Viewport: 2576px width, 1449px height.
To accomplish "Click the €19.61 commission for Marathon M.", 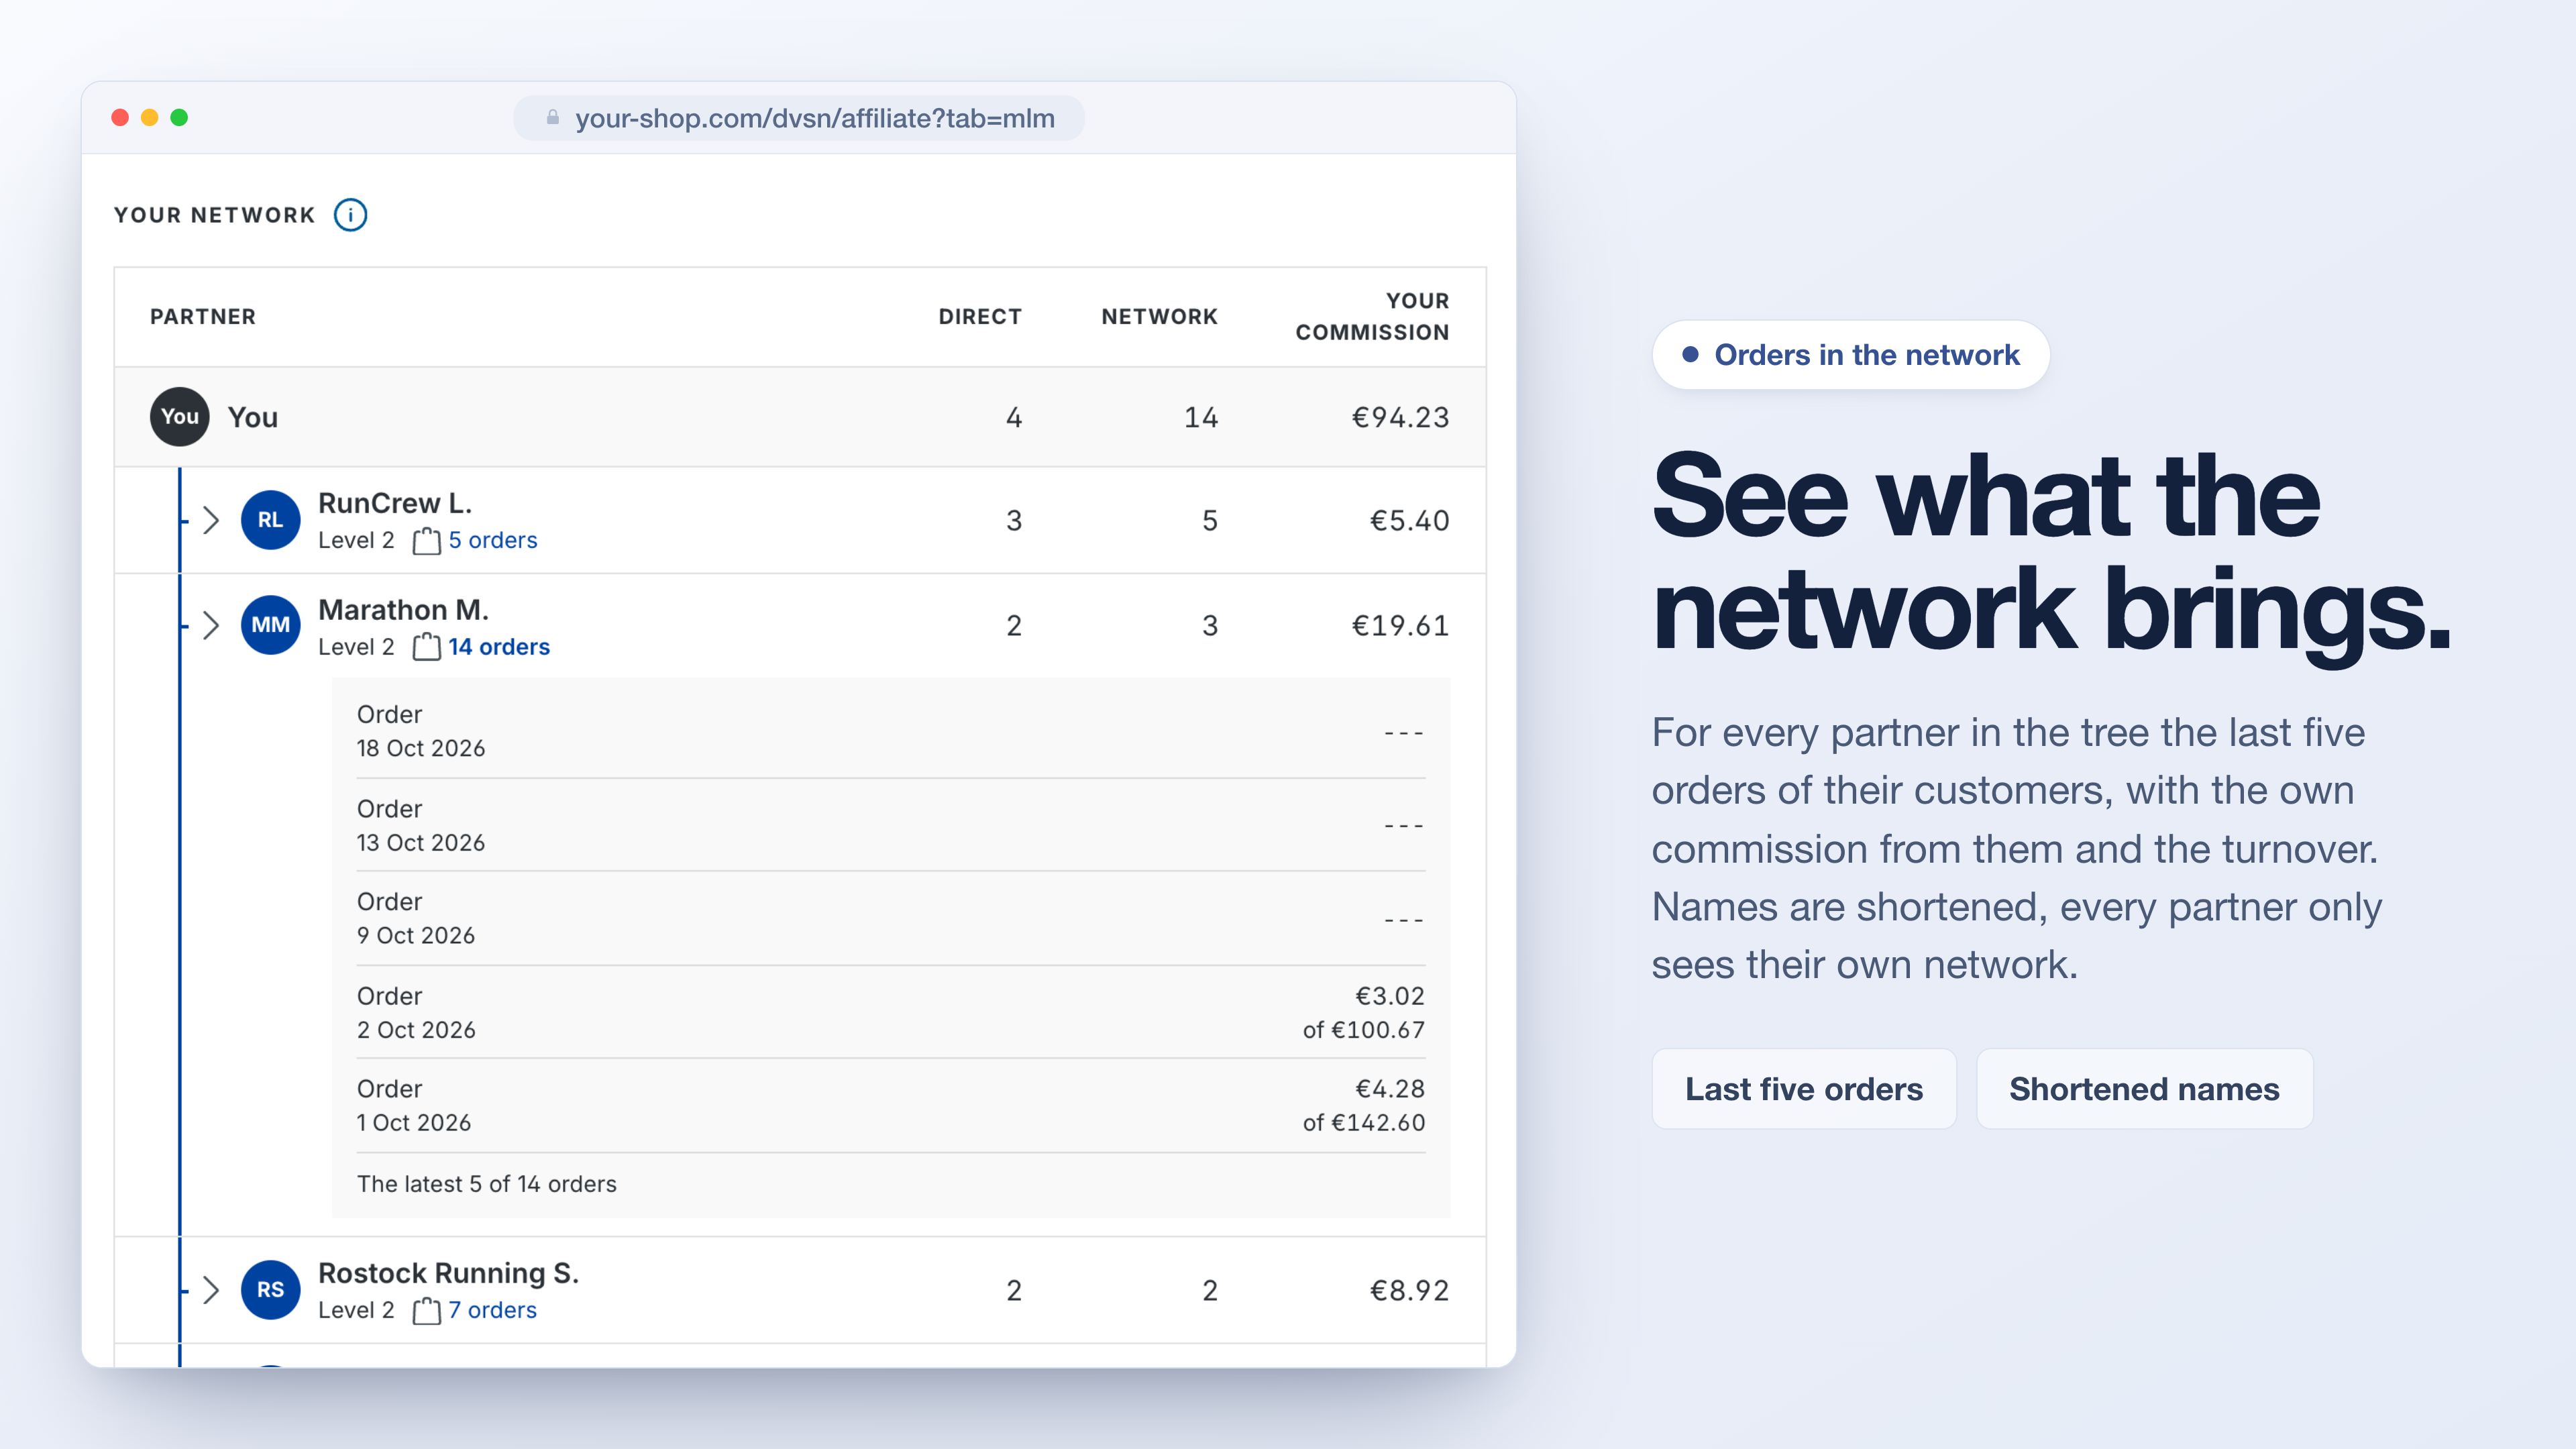I will (x=1400, y=626).
